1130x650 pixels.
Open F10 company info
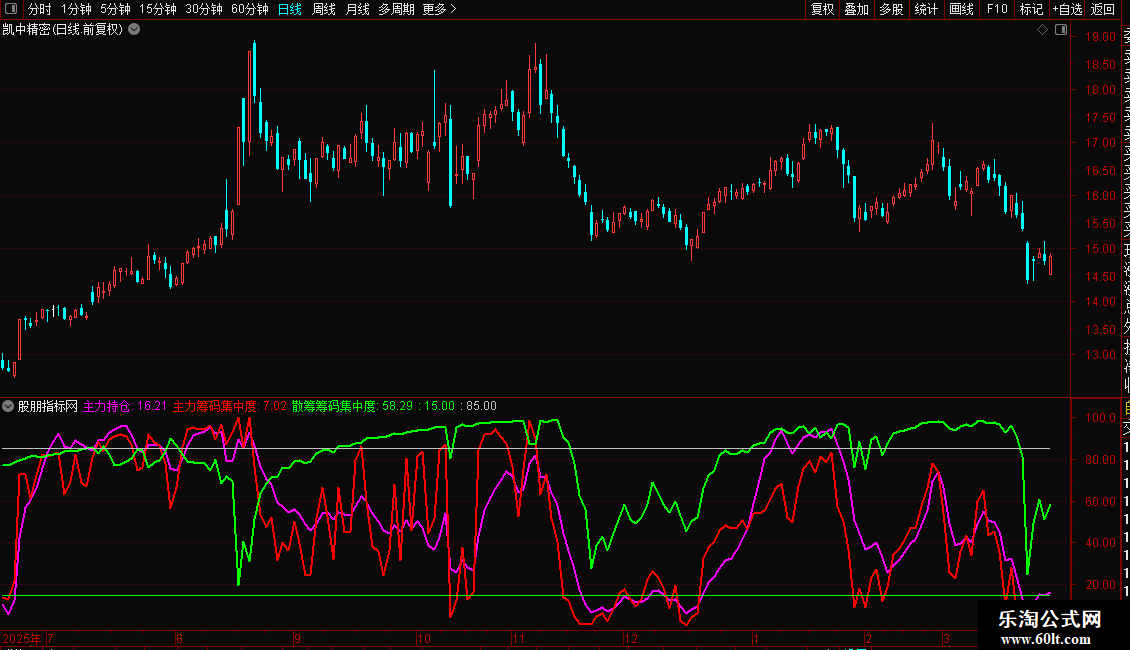click(997, 9)
